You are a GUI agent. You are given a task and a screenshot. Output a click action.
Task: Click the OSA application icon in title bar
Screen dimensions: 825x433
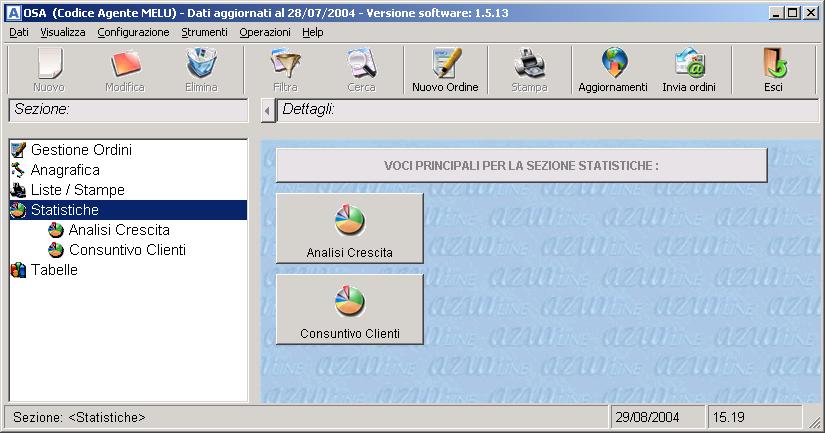[x=13, y=13]
